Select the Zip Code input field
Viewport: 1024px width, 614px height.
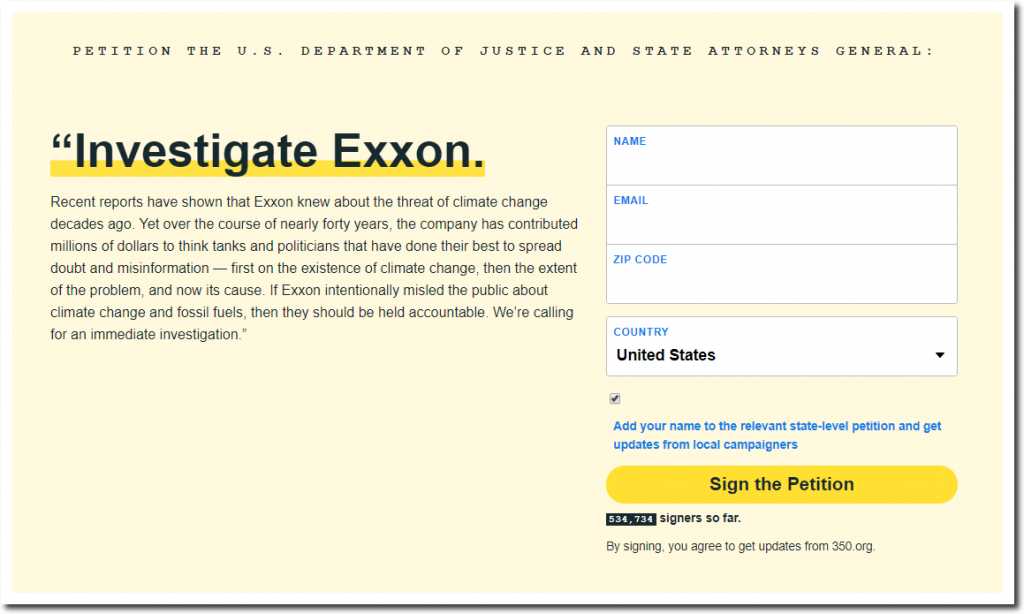coord(782,274)
